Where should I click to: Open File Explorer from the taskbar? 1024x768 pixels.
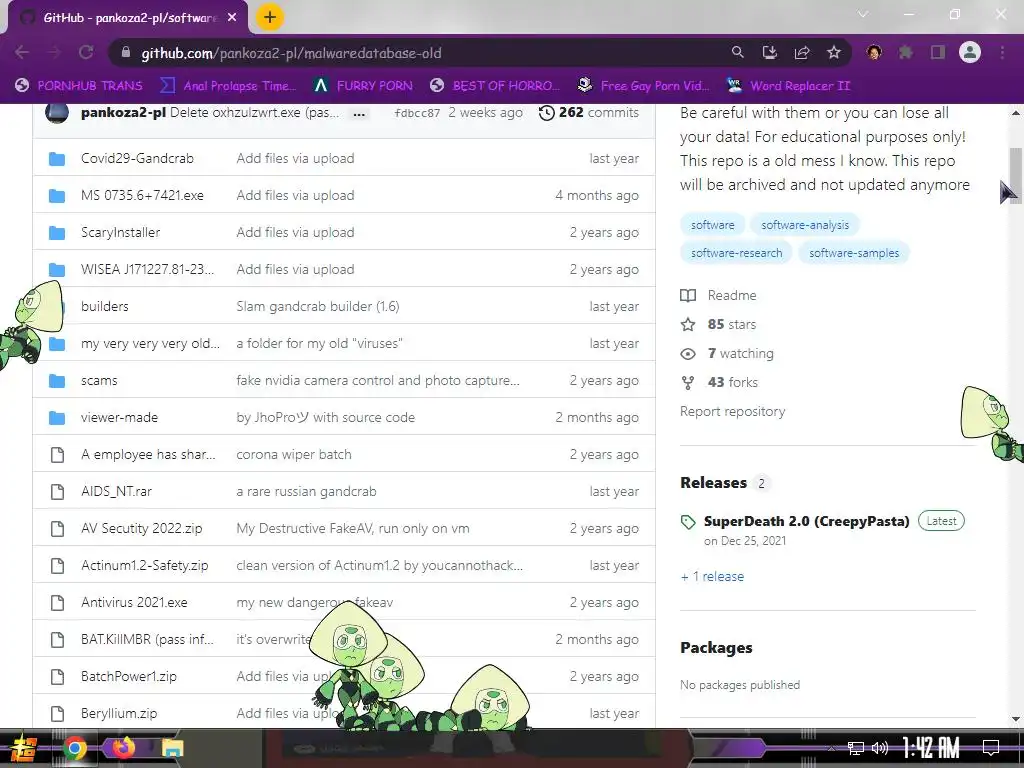click(172, 748)
